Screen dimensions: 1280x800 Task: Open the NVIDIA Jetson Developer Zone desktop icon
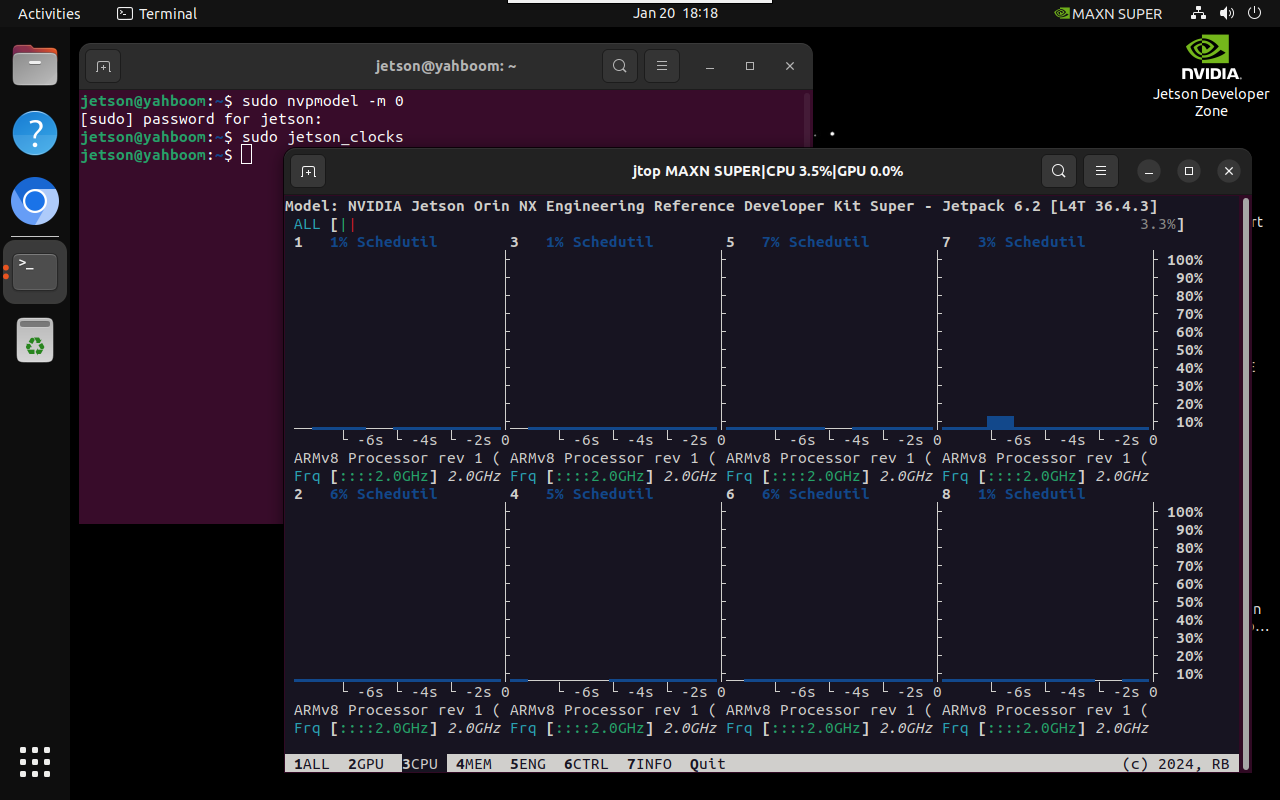click(1211, 76)
